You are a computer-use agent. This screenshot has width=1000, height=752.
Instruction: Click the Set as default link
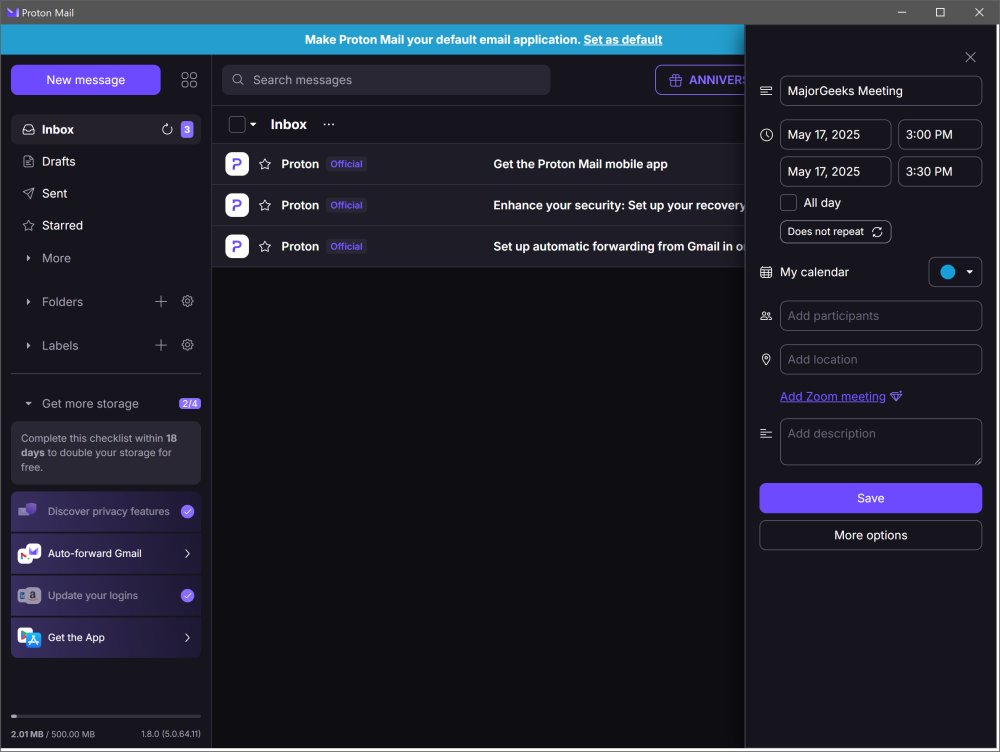point(622,40)
